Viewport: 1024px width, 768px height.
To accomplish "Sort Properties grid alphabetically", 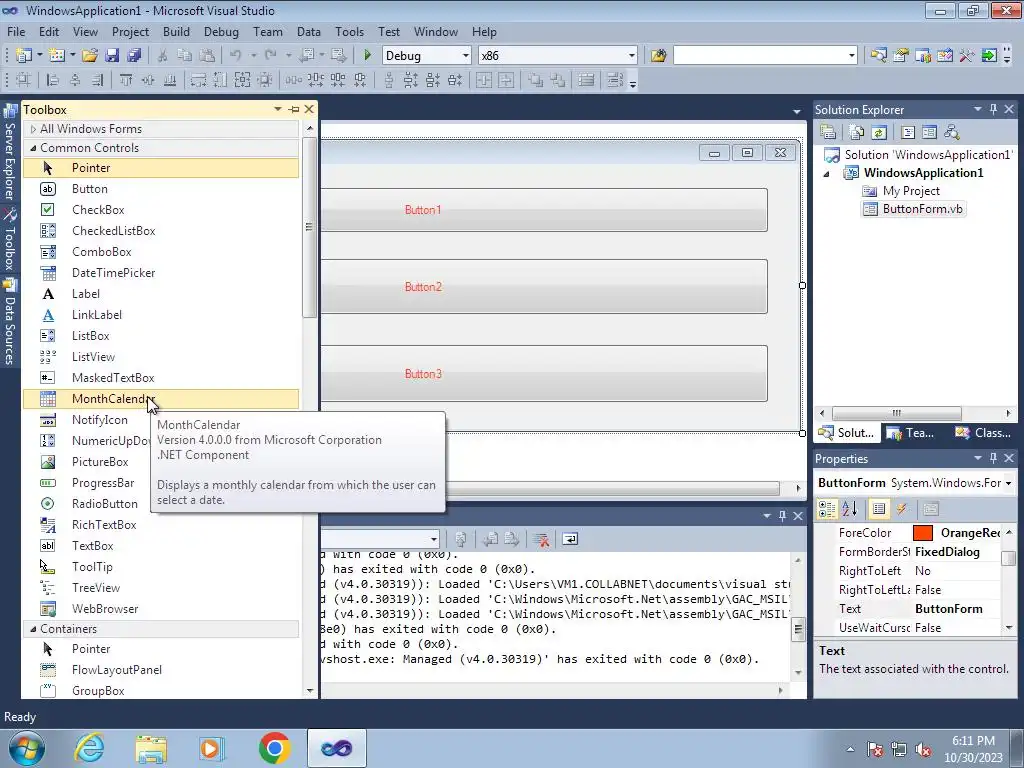I will point(849,509).
